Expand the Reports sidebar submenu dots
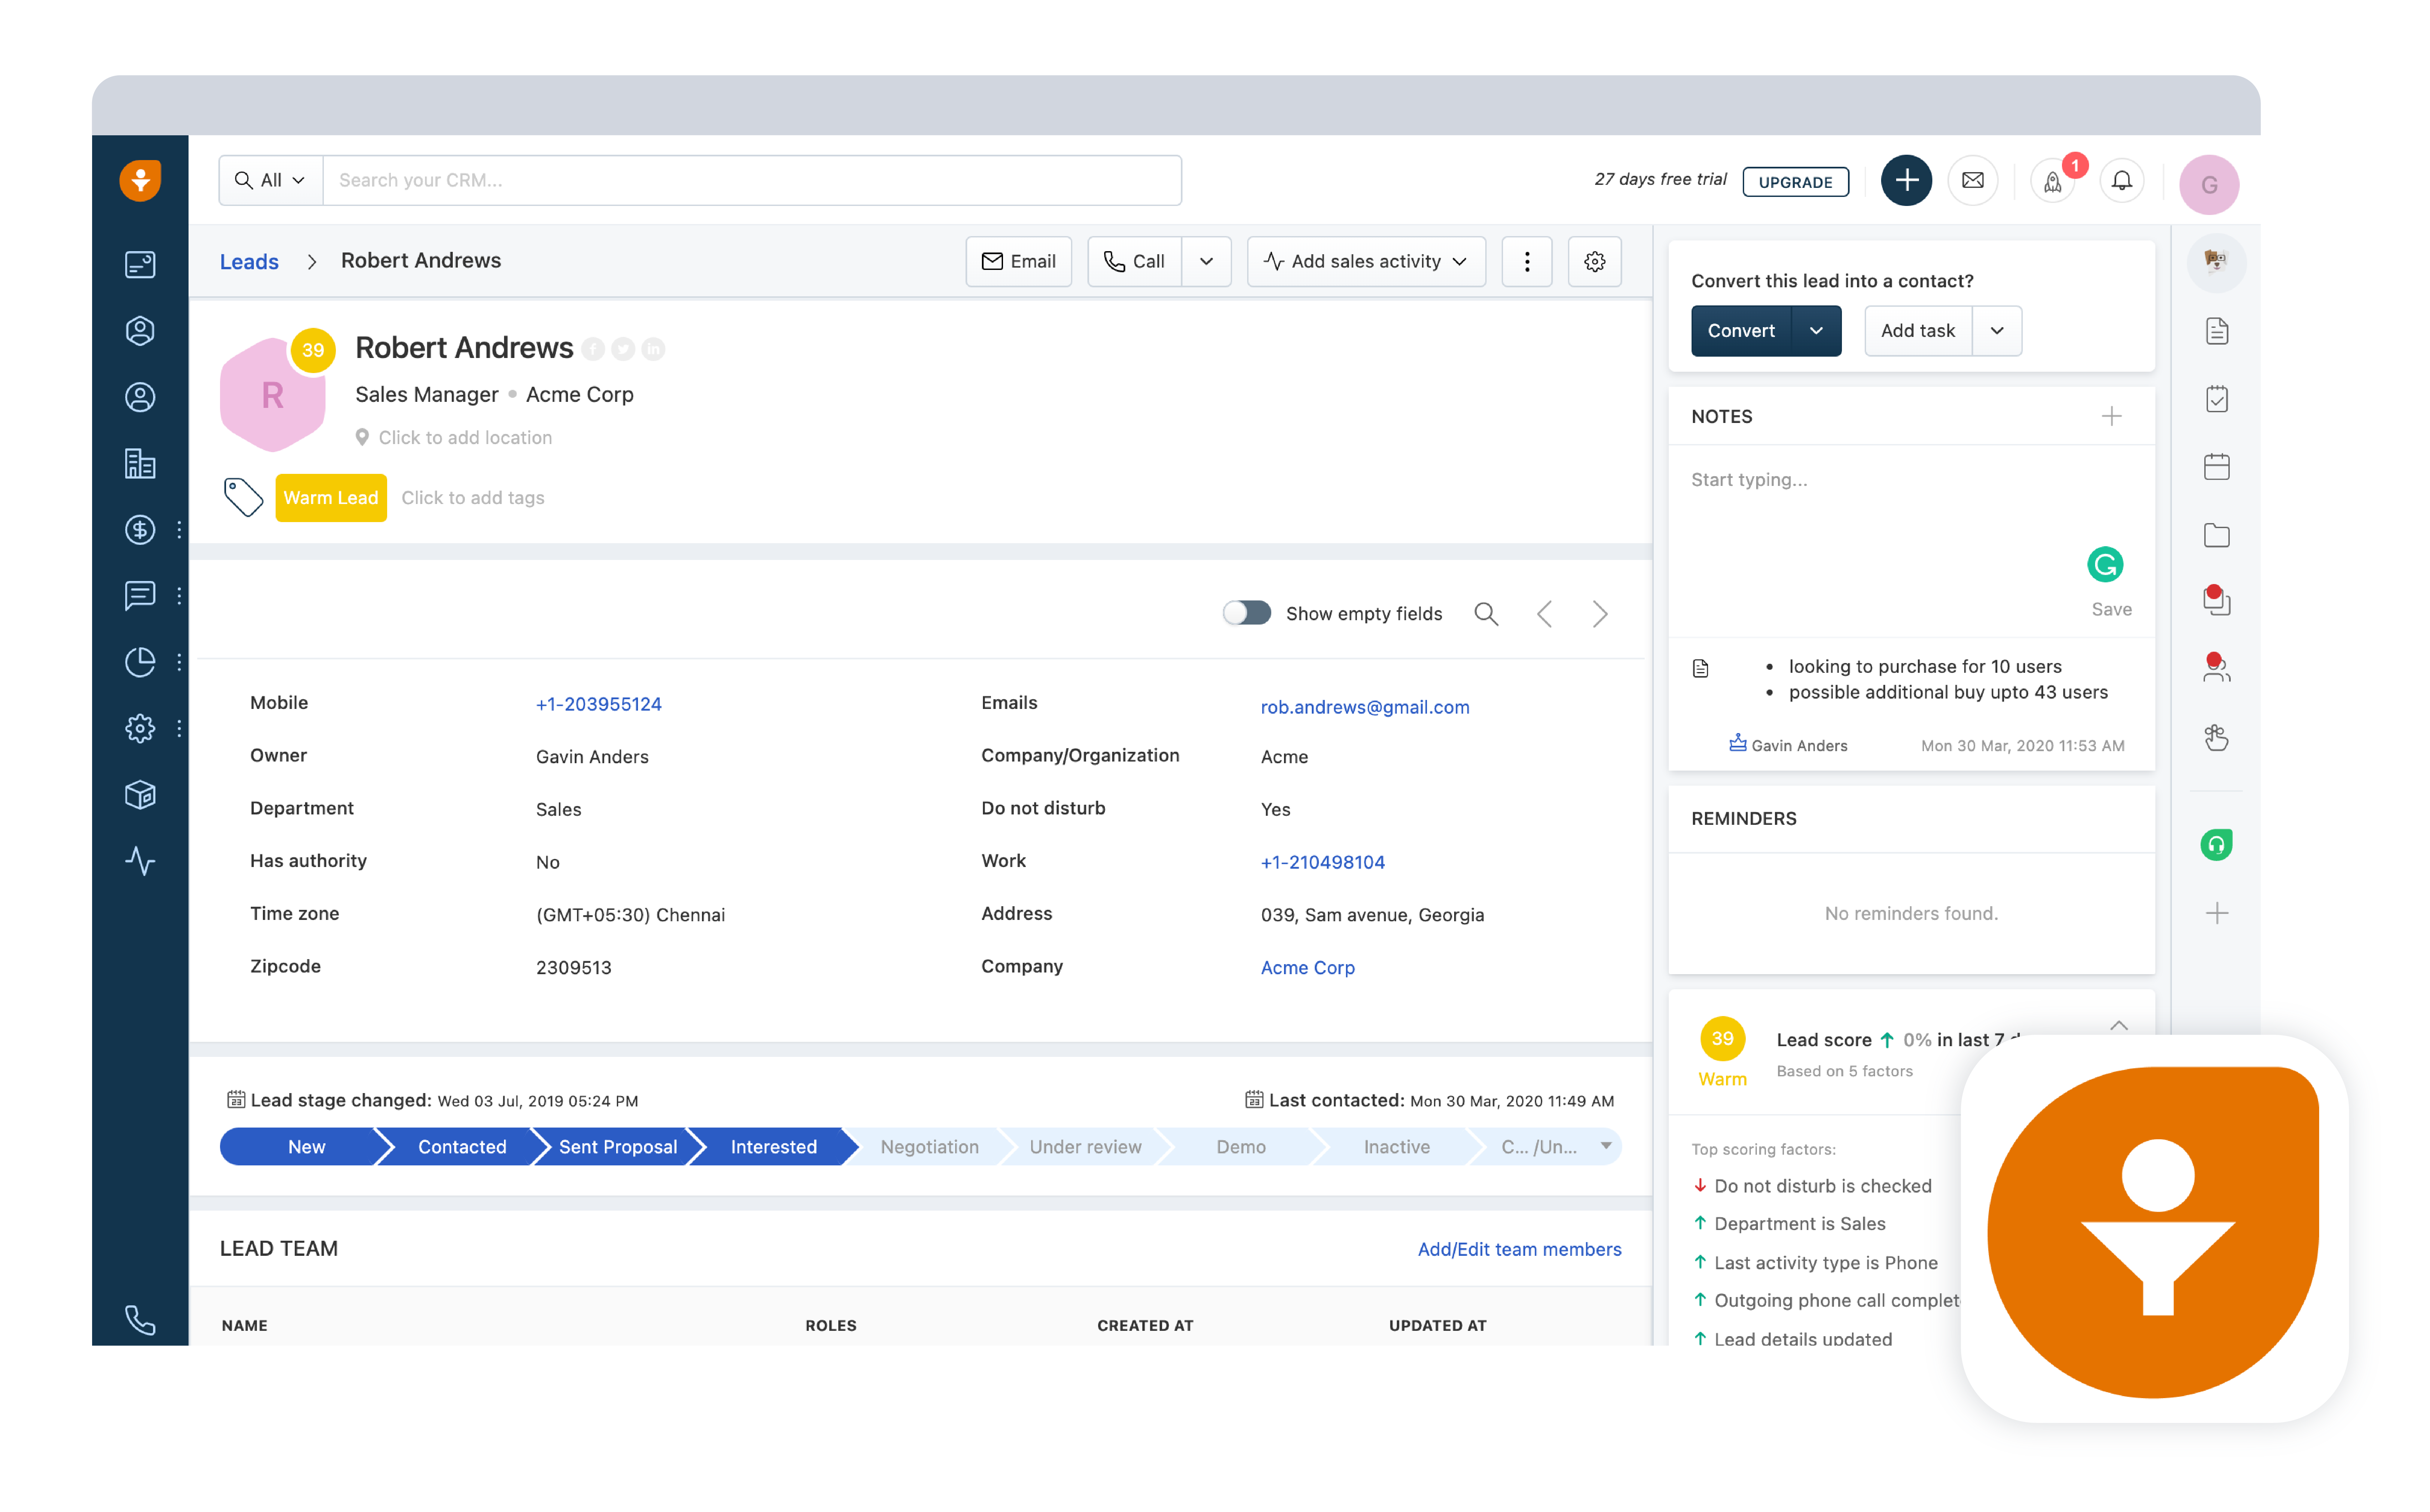2430x1512 pixels. (x=179, y=662)
